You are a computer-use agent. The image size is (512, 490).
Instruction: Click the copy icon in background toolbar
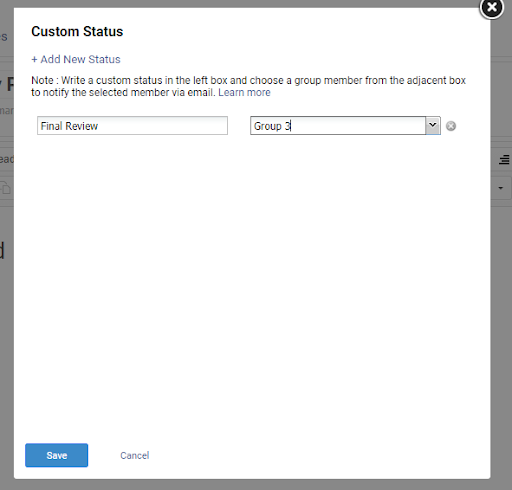coord(6,188)
